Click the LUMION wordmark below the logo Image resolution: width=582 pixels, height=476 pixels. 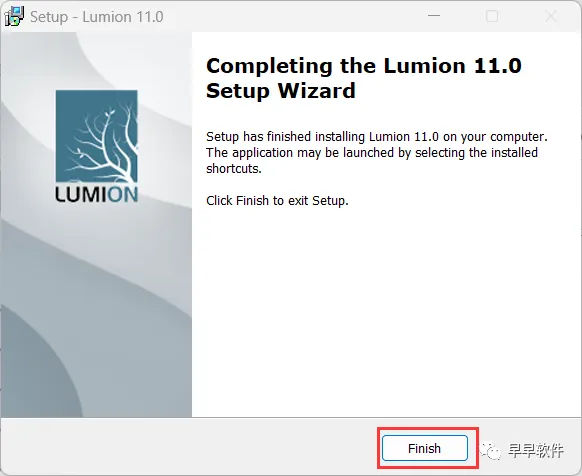coord(97,194)
